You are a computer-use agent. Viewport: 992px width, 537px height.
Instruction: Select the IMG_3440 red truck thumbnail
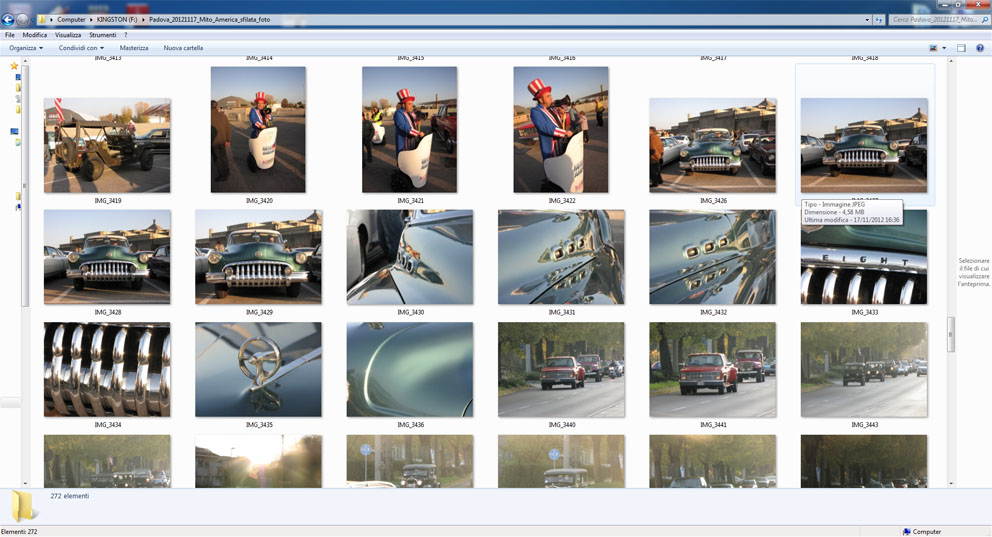click(x=561, y=370)
